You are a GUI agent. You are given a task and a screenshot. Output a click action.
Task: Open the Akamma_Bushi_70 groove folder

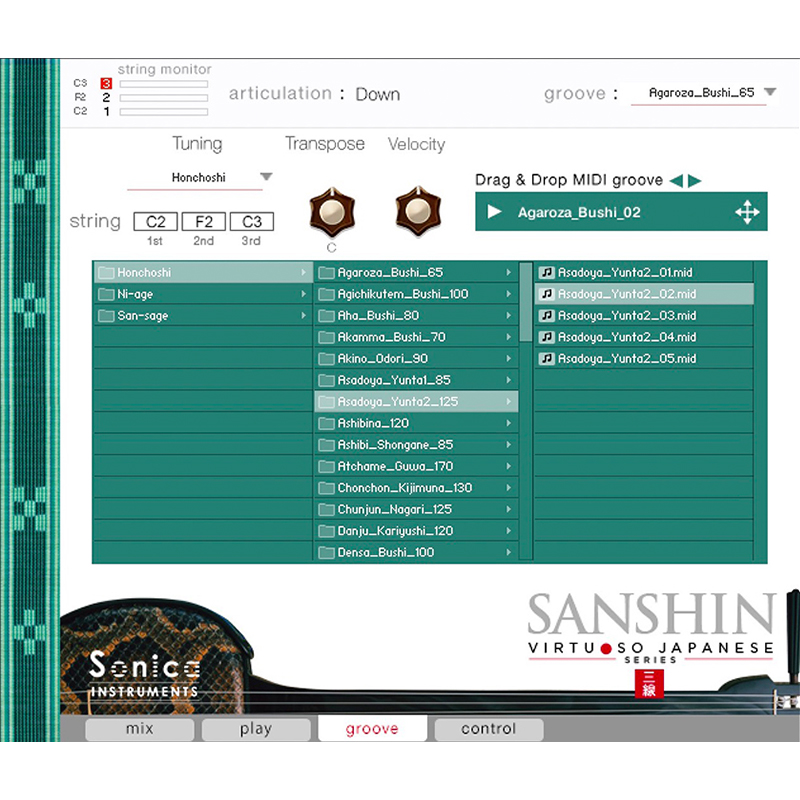(x=416, y=337)
